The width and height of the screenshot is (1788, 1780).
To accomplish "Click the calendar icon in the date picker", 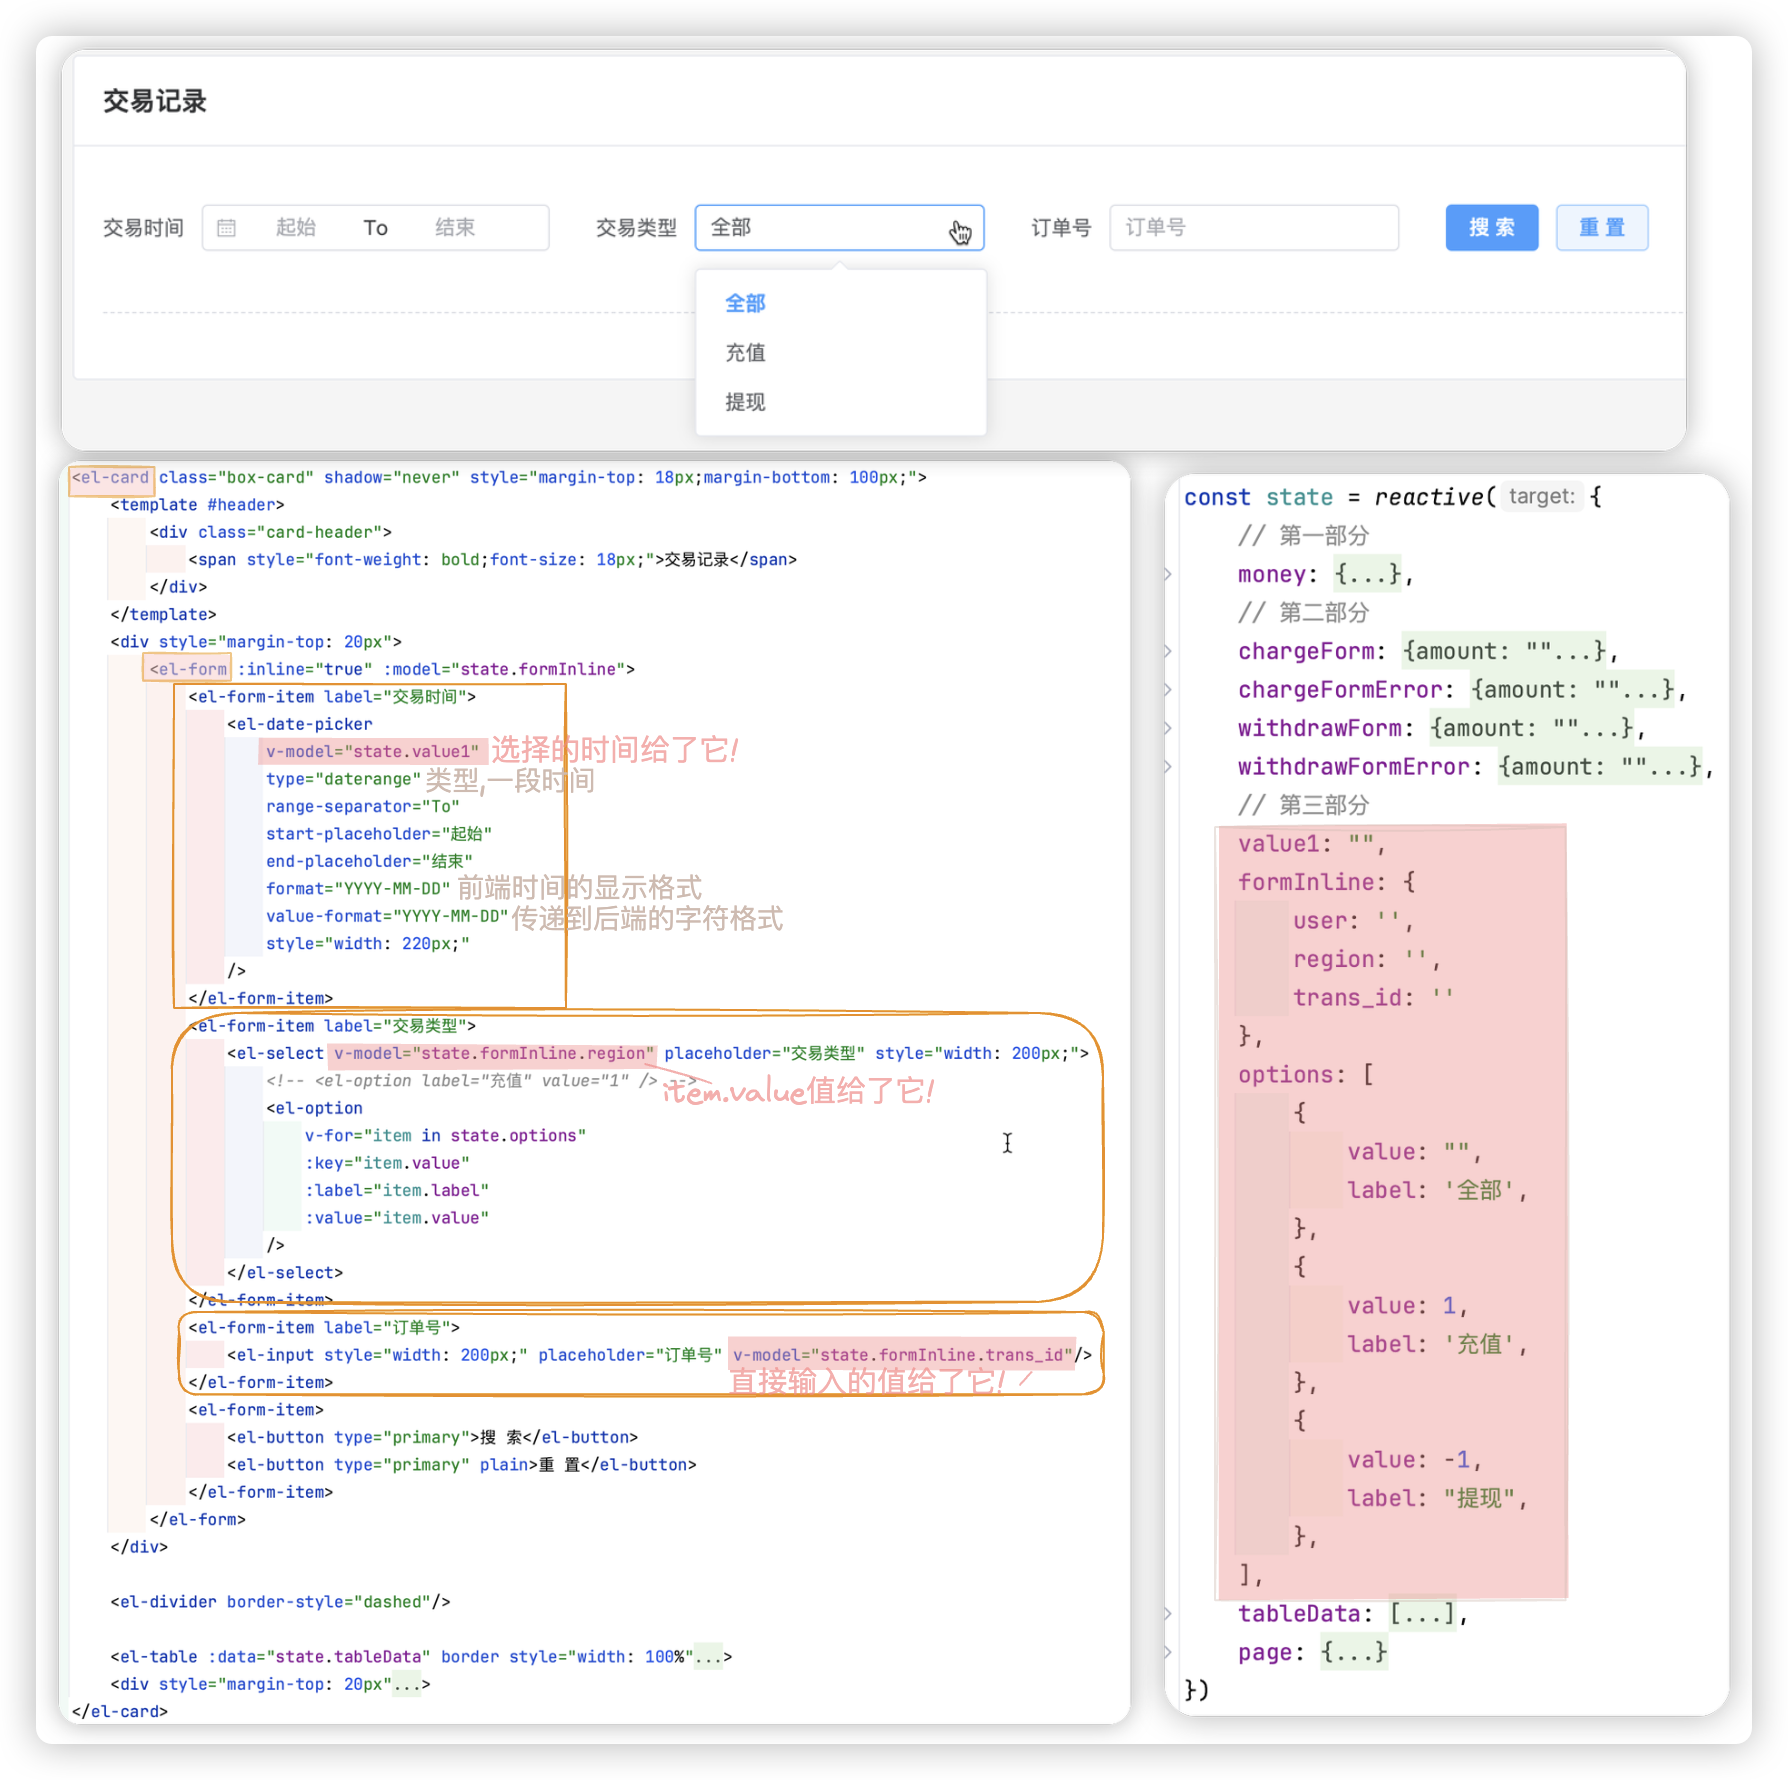I will tap(227, 228).
